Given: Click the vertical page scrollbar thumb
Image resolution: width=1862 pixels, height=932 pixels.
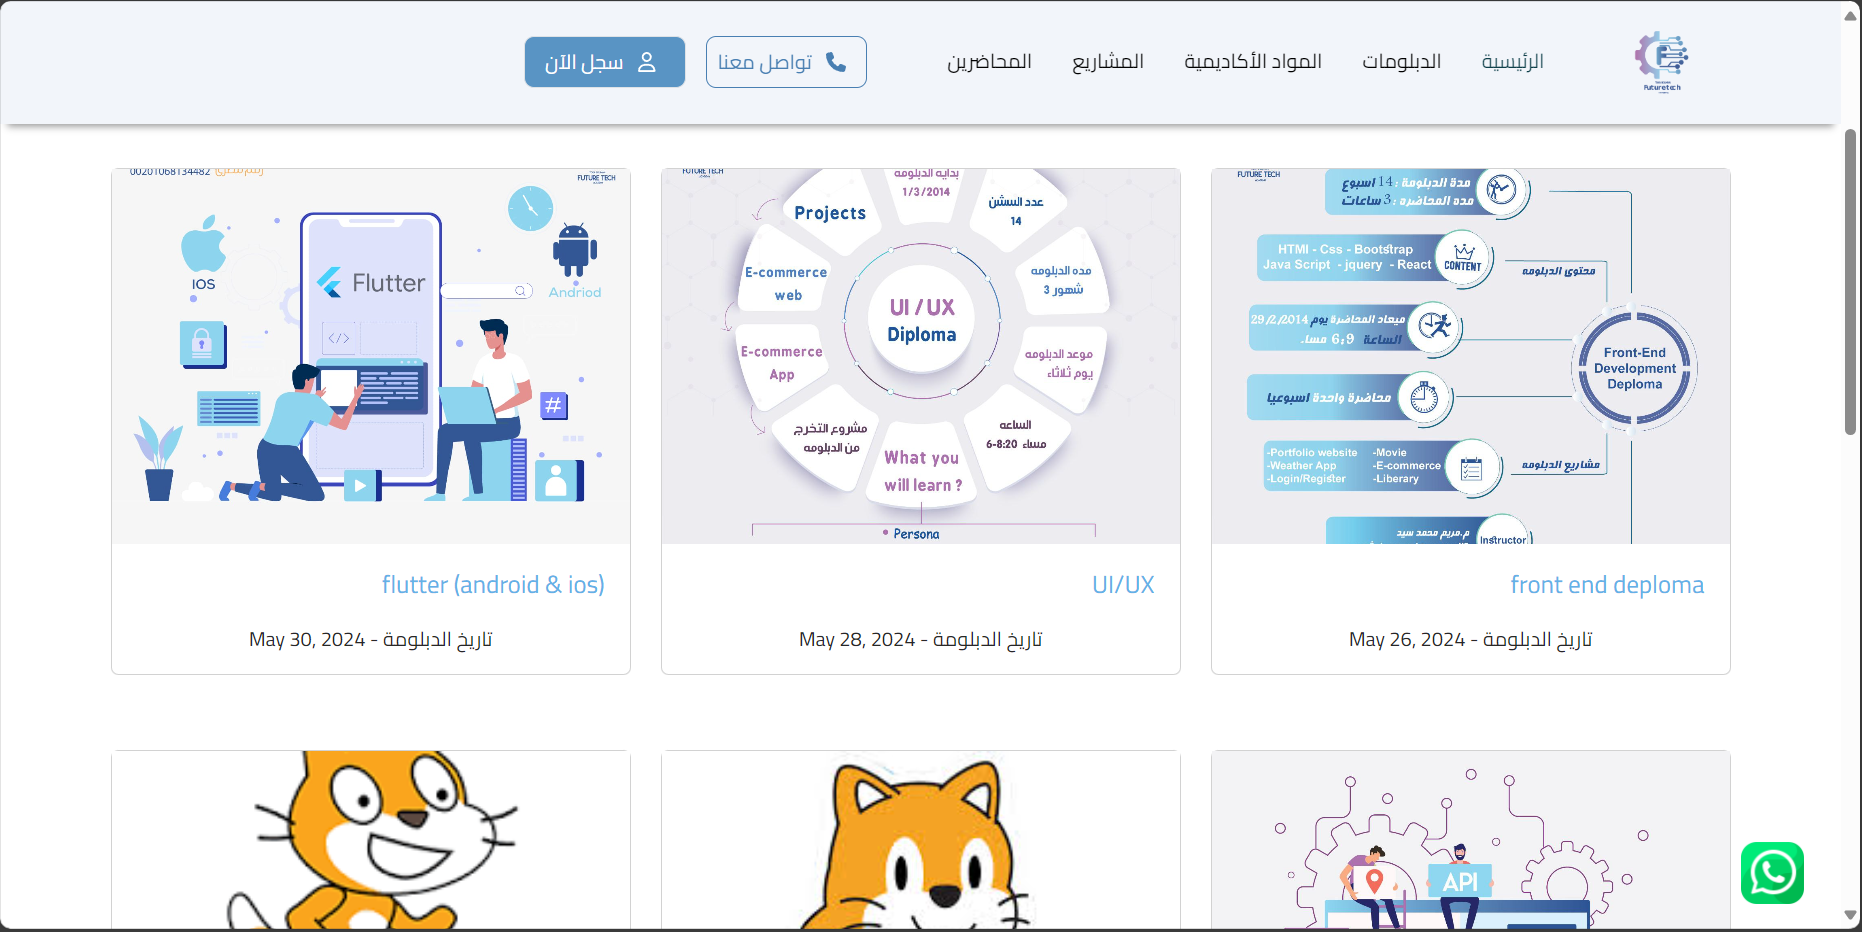Looking at the screenshot, I should [1850, 280].
